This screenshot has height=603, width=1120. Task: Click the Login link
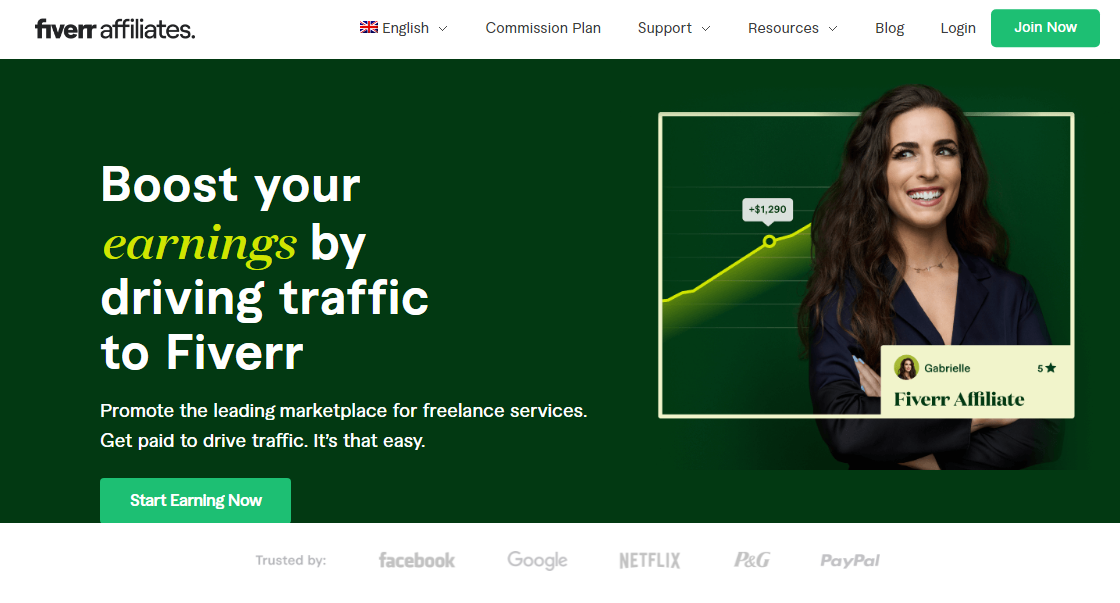click(x=957, y=28)
